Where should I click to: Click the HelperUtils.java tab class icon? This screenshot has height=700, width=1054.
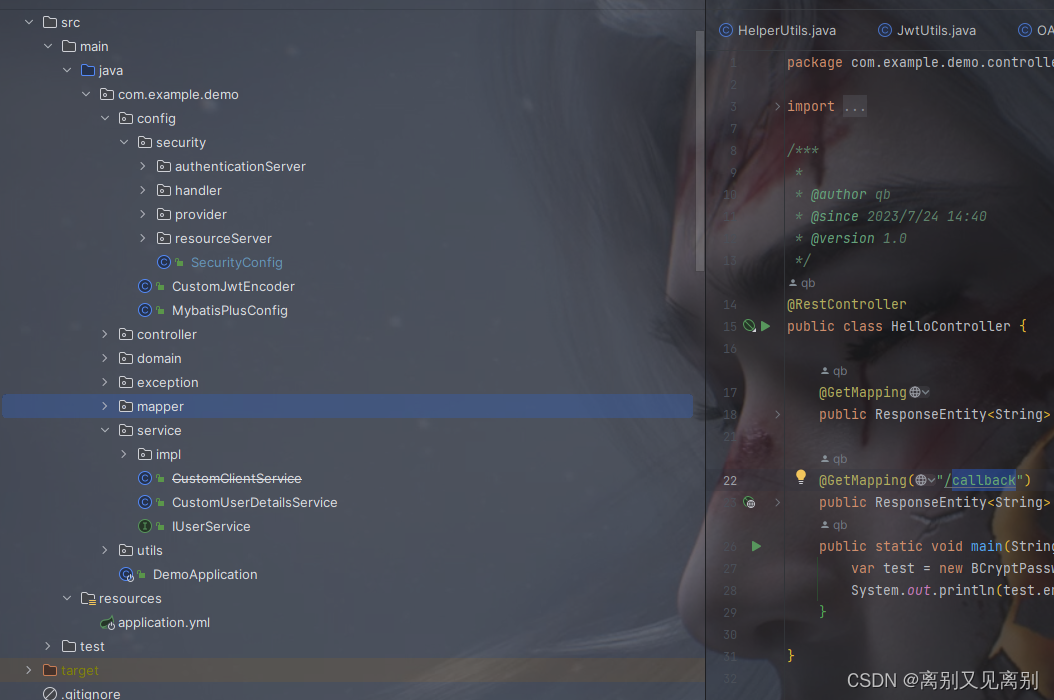(x=726, y=30)
